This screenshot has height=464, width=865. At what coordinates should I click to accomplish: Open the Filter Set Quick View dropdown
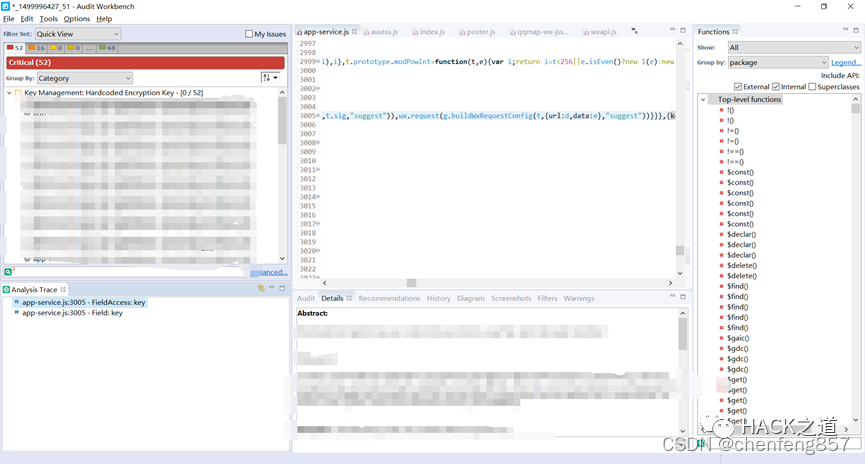pos(78,34)
